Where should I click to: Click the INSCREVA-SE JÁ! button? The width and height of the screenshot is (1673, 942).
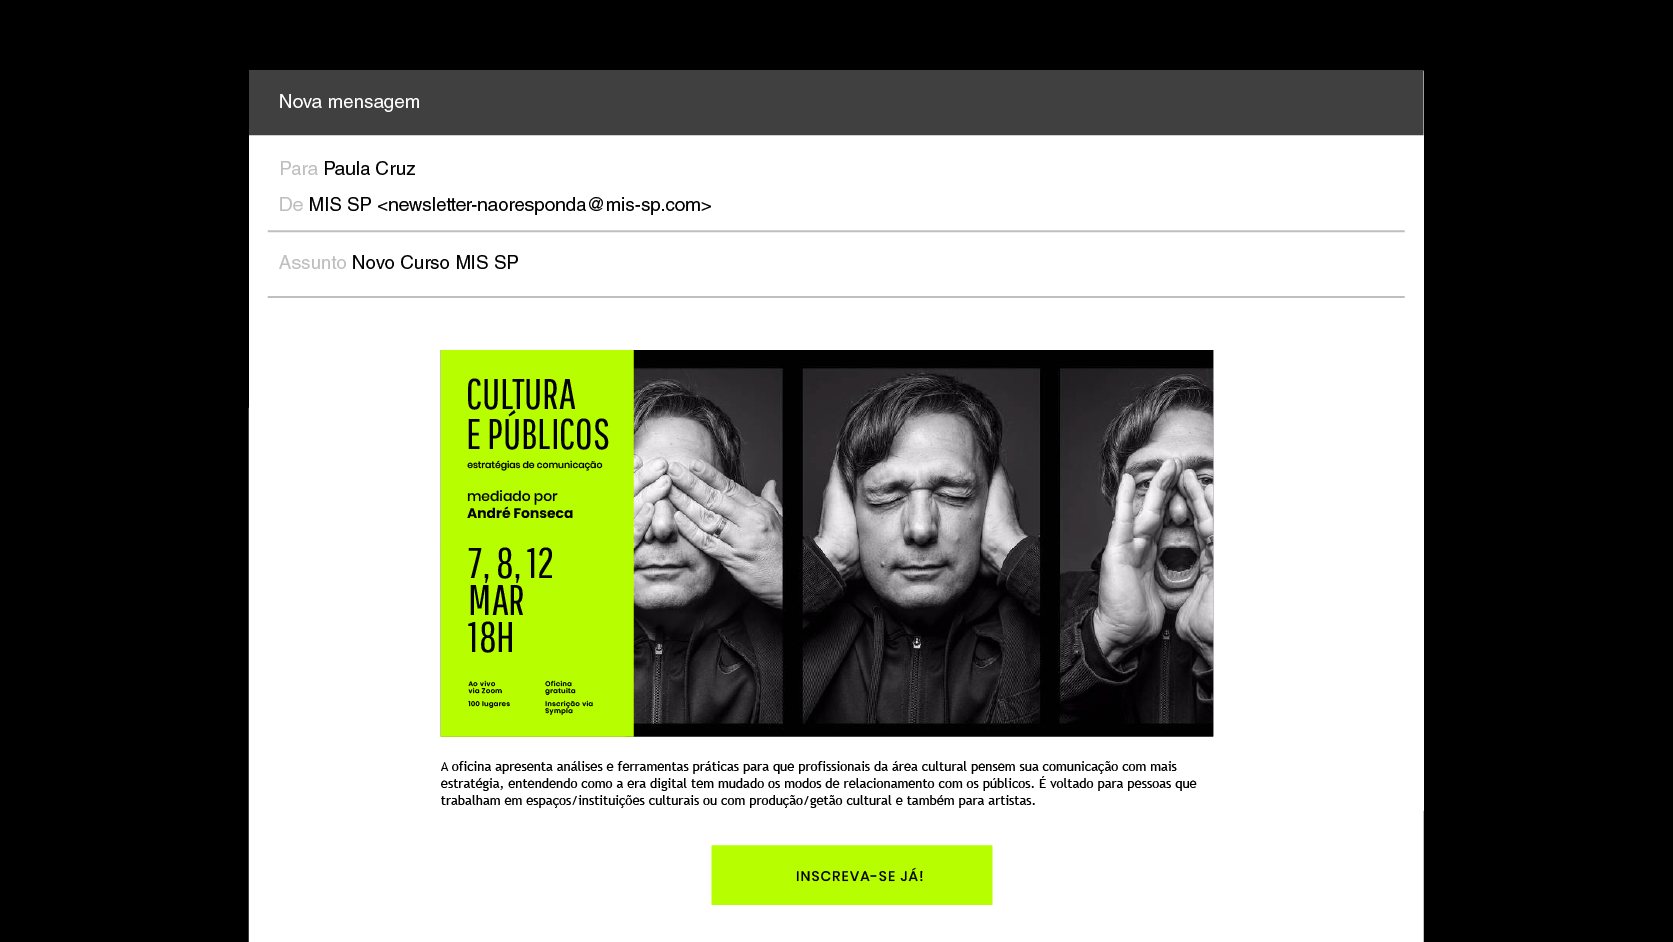pos(851,875)
